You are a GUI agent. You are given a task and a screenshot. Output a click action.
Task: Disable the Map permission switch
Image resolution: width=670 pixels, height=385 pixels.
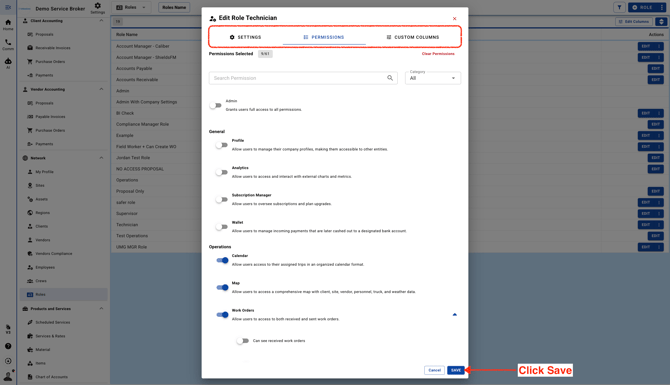(x=222, y=288)
